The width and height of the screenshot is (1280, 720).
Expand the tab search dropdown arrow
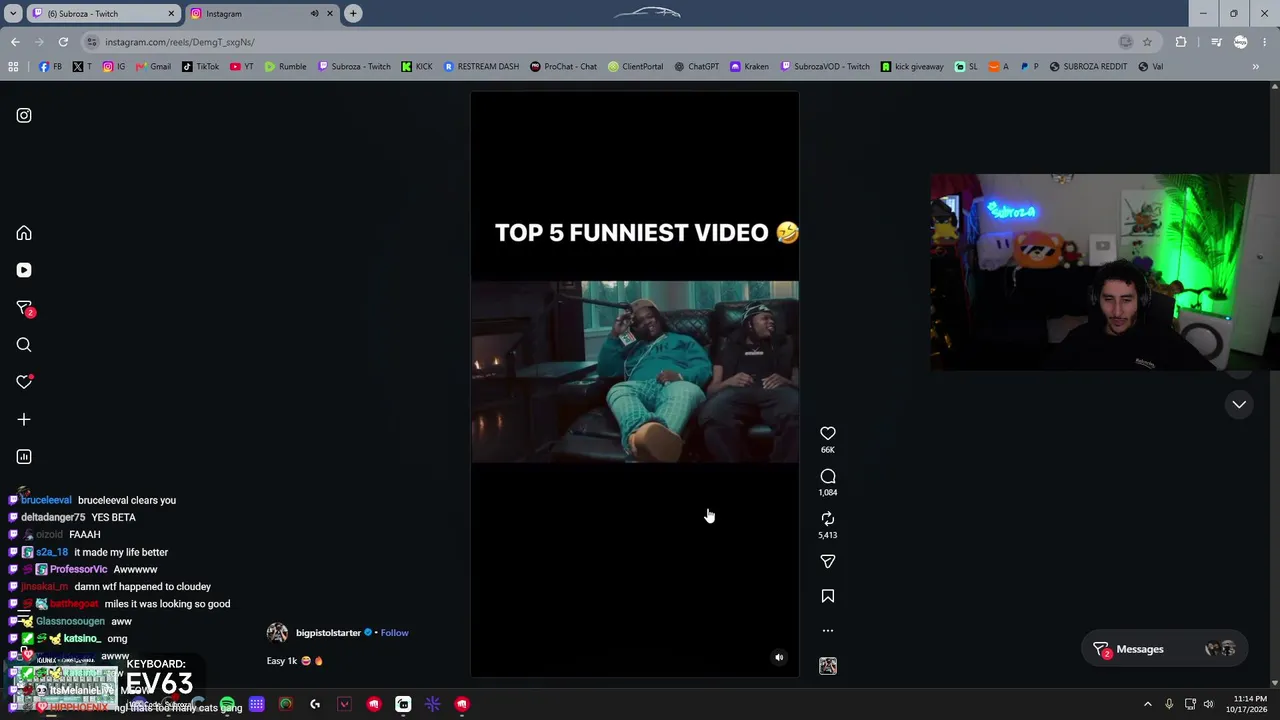[x=15, y=14]
